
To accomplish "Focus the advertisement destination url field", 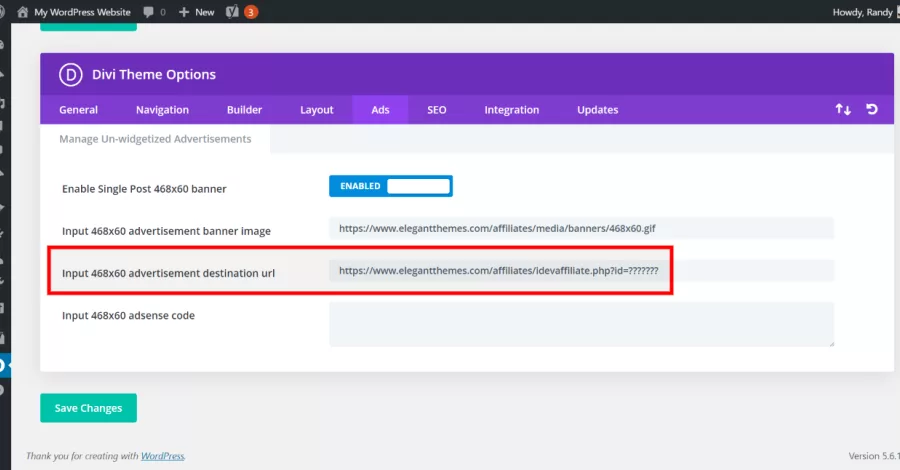I will [581, 271].
